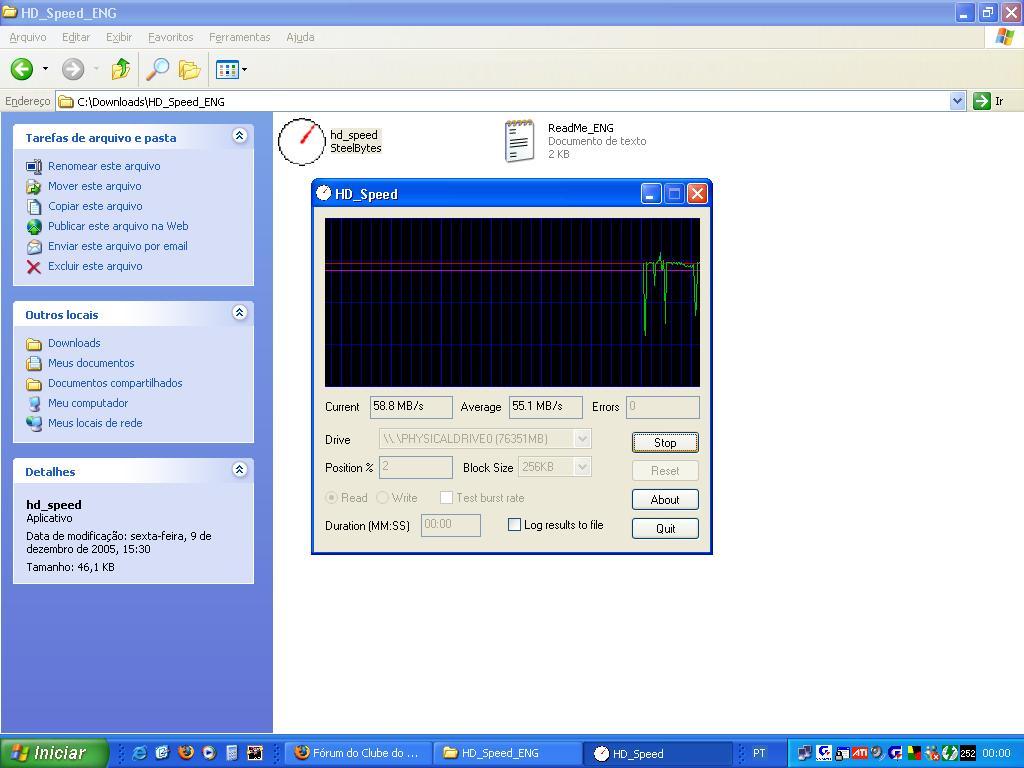
Task: Open the Drive dropdown list
Action: coord(583,439)
